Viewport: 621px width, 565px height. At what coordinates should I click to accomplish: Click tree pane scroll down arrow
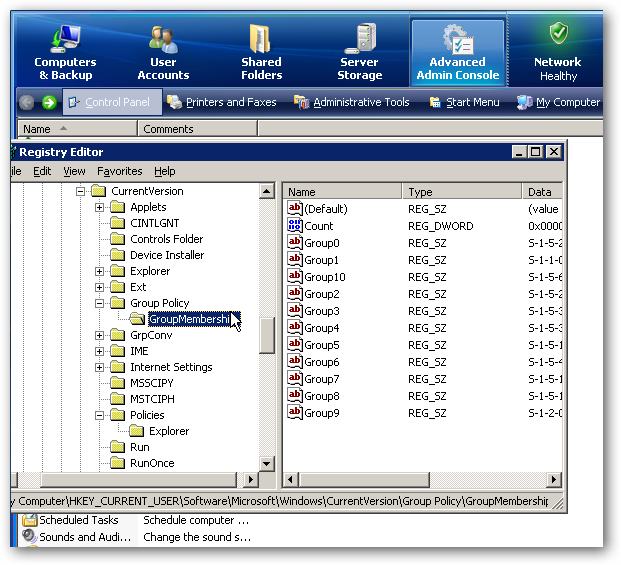coord(267,464)
